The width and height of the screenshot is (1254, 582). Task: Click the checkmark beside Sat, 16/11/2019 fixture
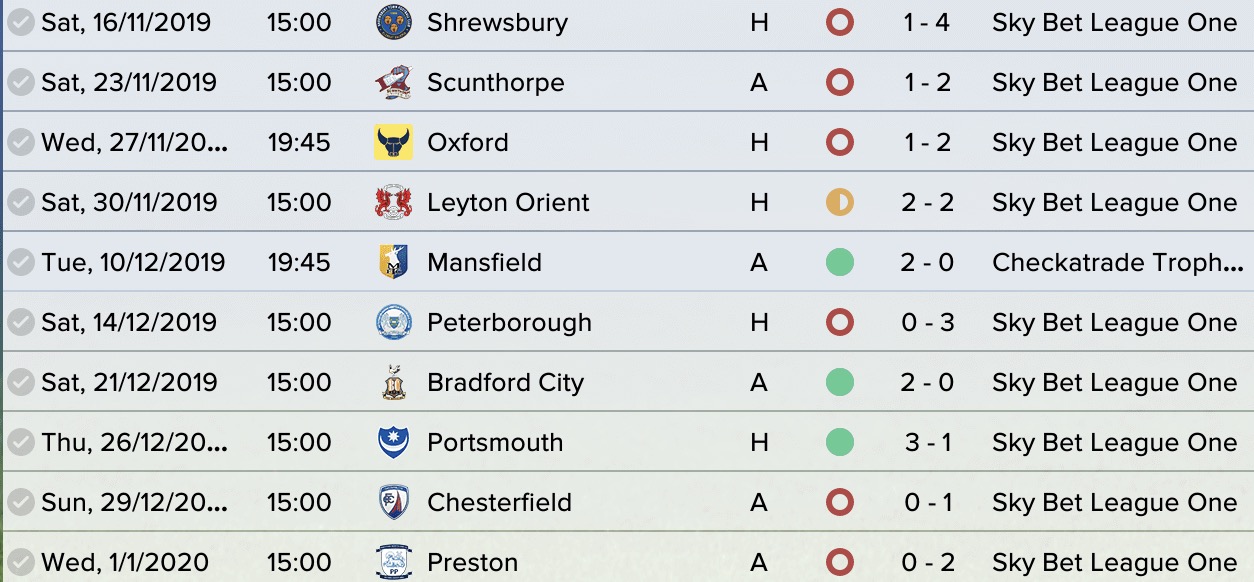click(x=20, y=22)
